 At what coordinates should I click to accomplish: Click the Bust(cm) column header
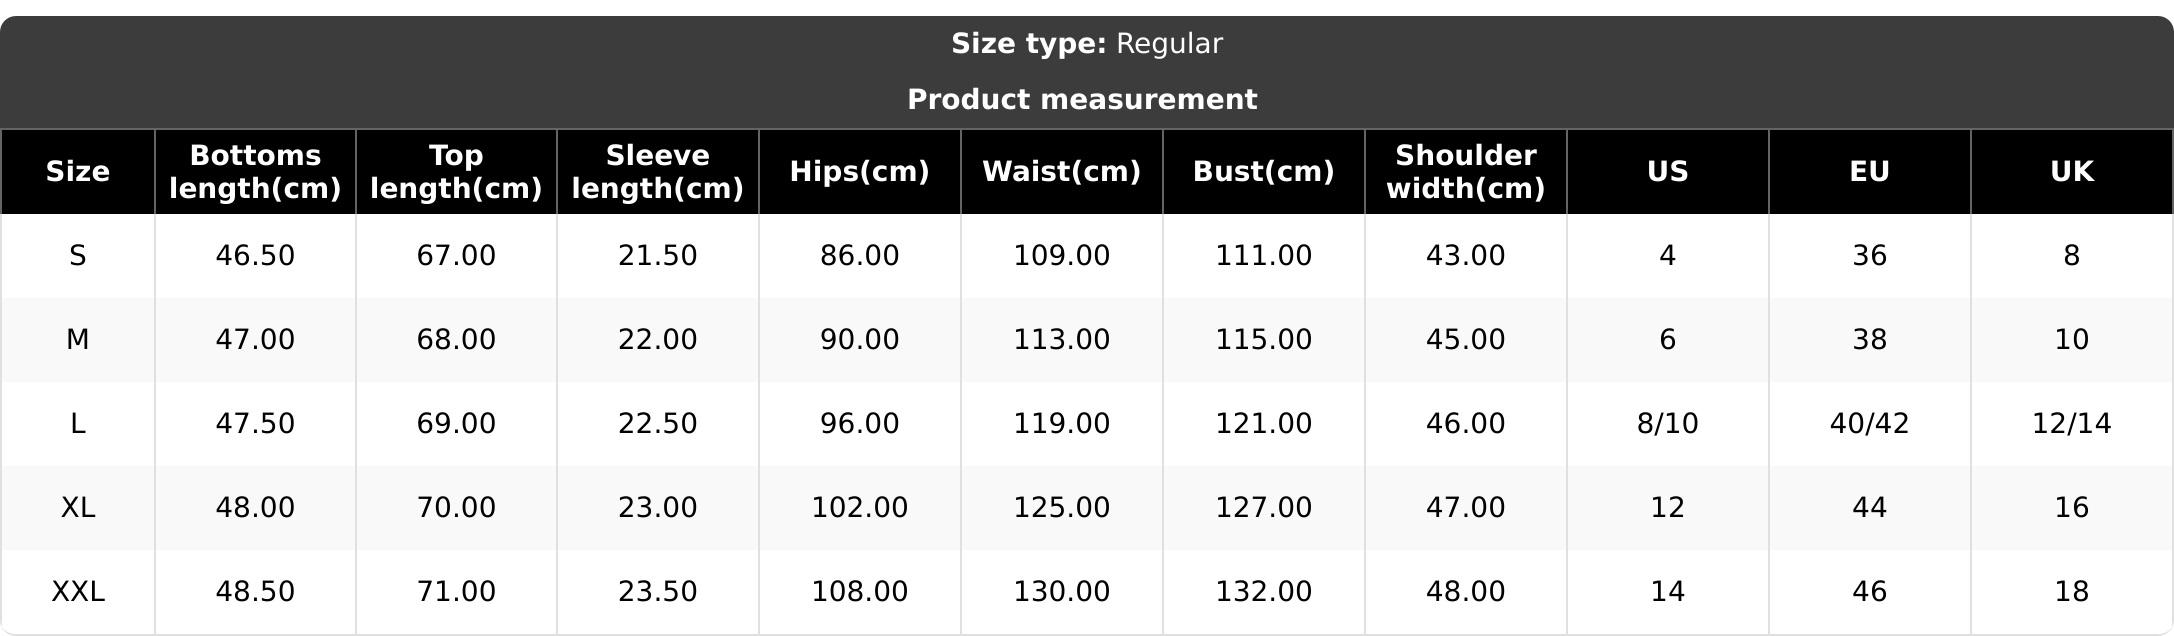tap(1263, 172)
